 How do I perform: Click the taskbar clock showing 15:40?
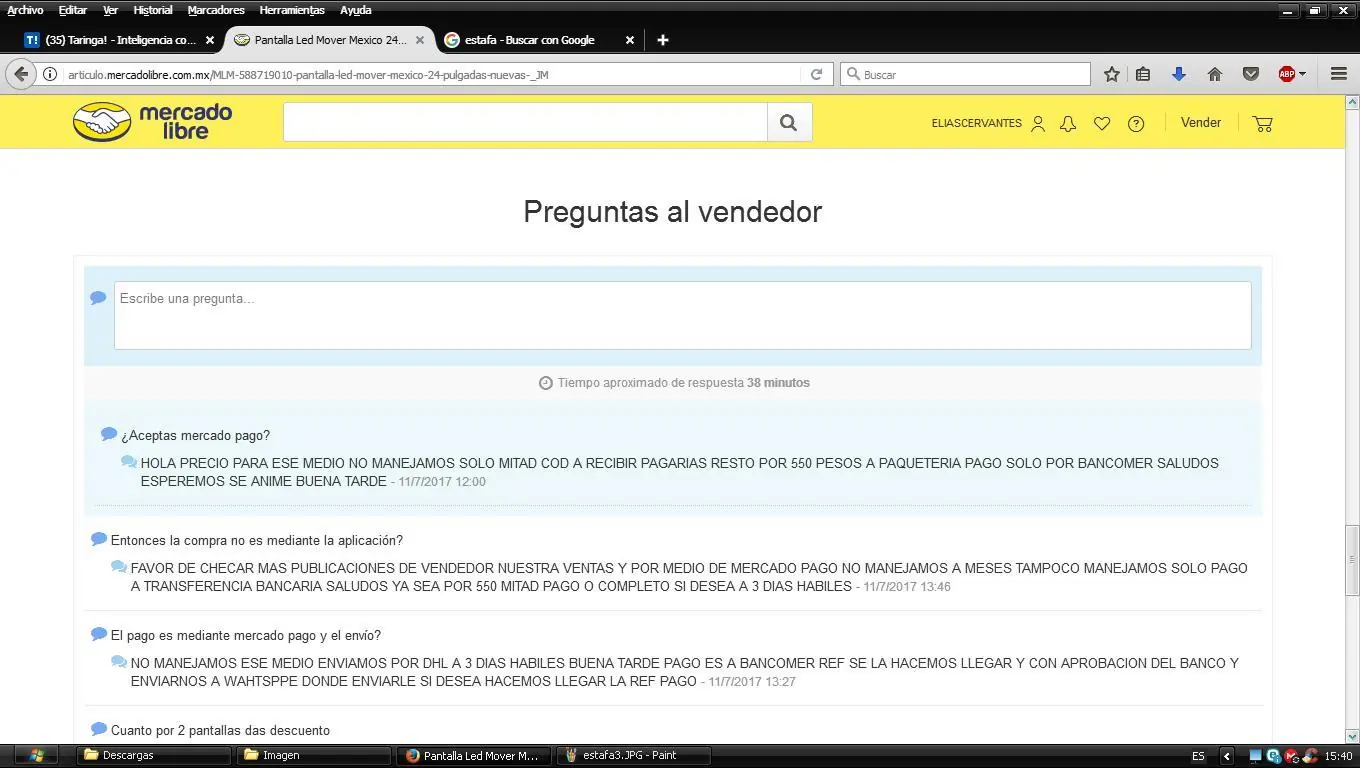pyautogui.click(x=1338, y=756)
